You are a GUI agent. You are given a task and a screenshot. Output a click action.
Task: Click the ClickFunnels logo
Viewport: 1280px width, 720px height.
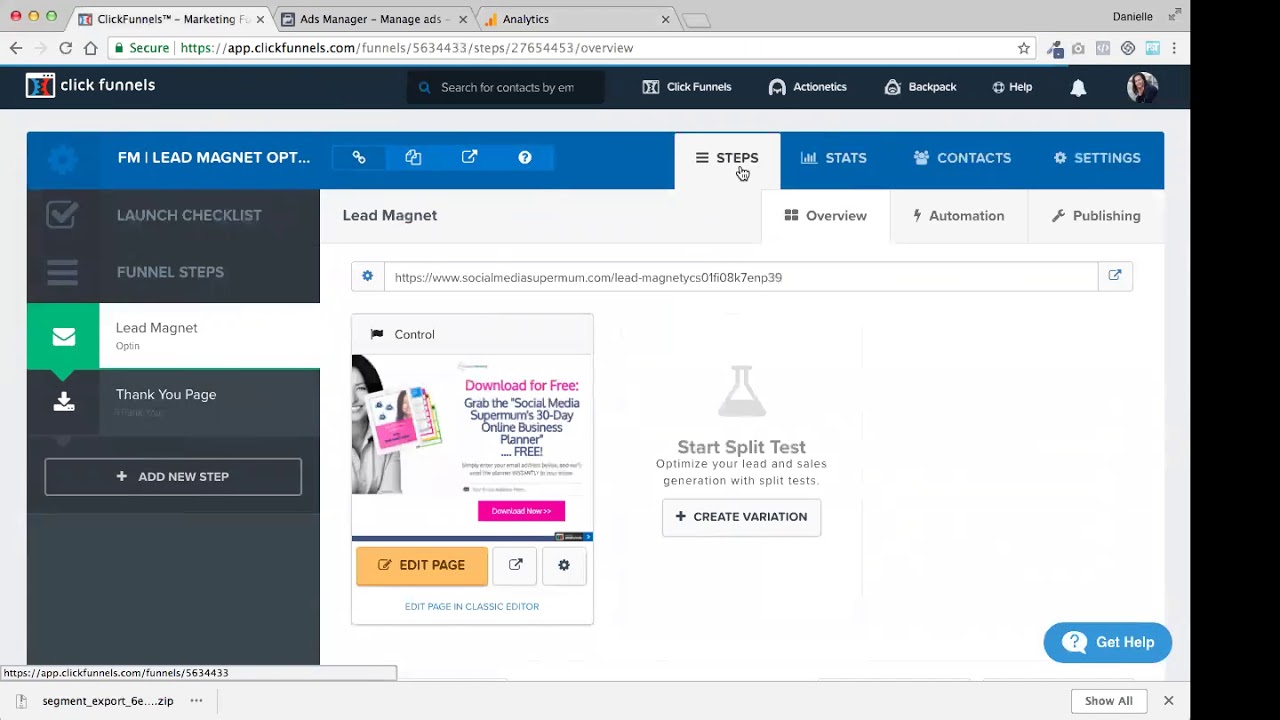pos(91,86)
